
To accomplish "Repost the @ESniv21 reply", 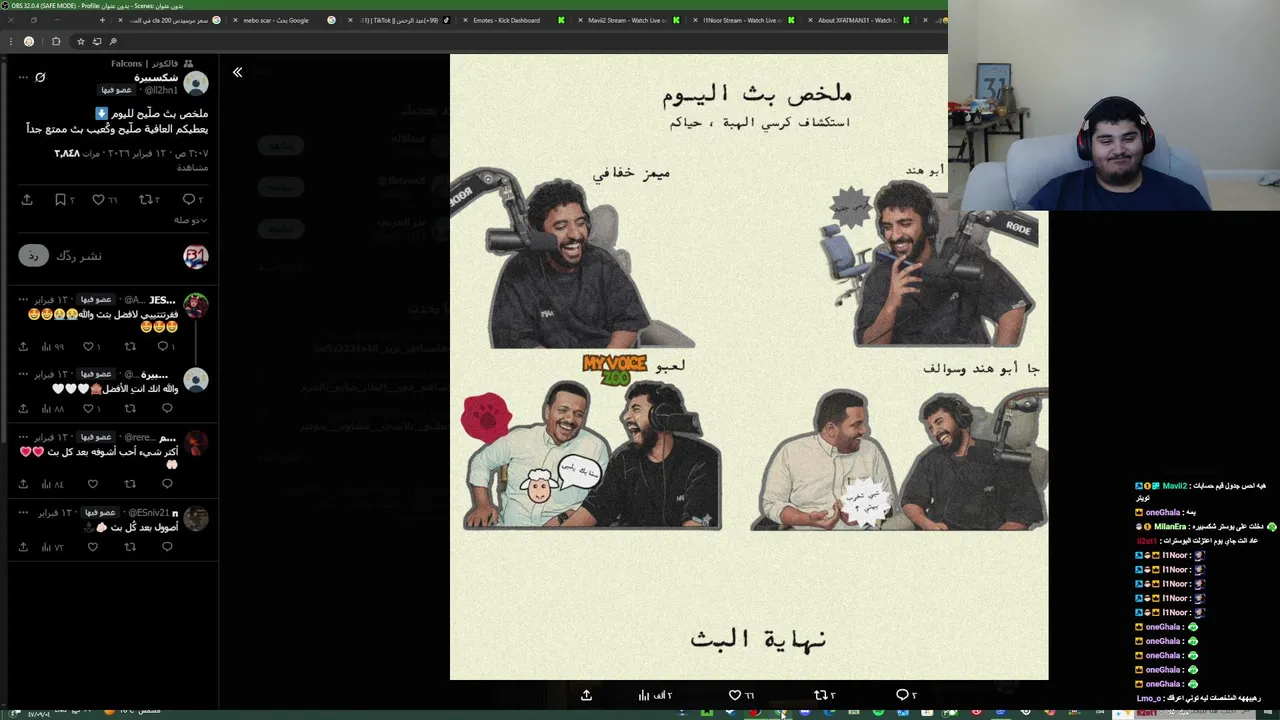I will pyautogui.click(x=130, y=547).
